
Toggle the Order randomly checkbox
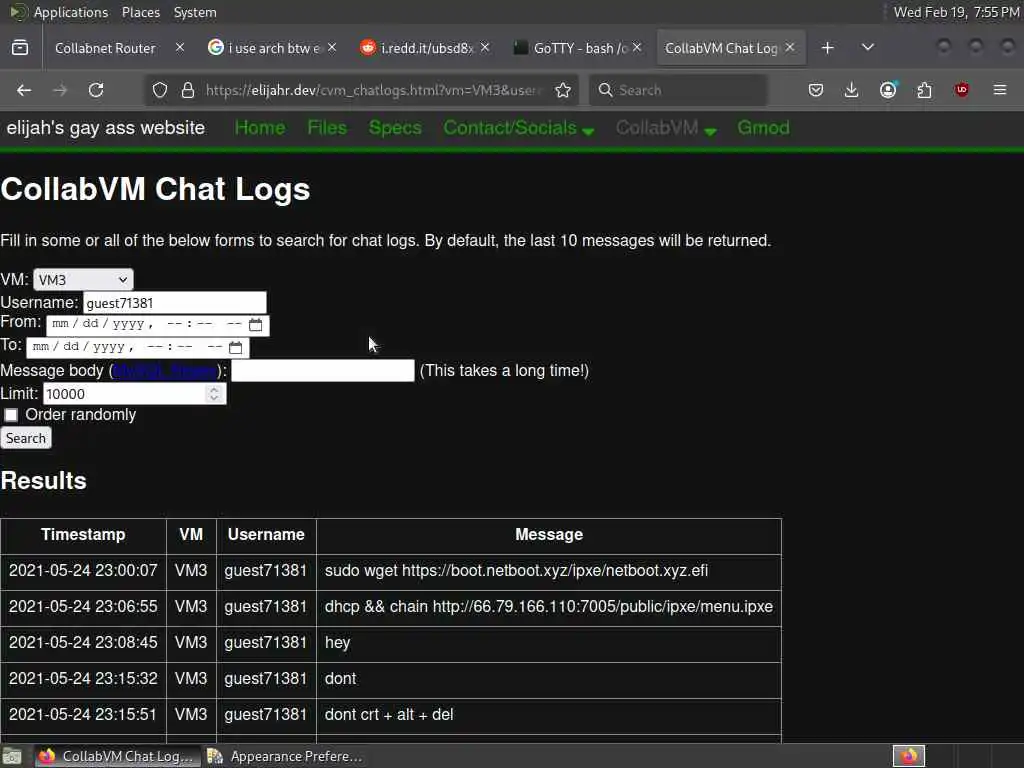[11, 415]
